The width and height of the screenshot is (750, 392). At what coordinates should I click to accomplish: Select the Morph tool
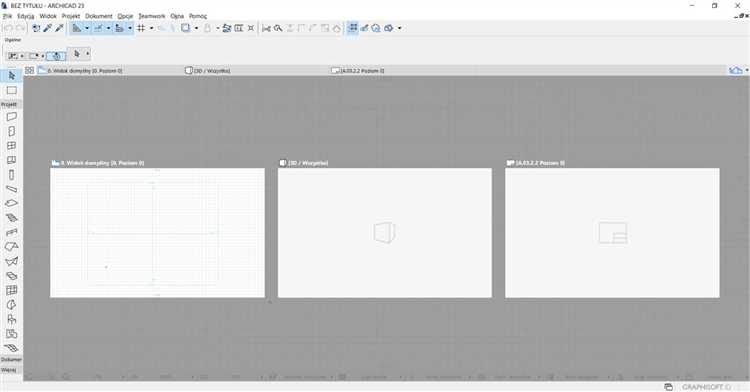(x=11, y=305)
